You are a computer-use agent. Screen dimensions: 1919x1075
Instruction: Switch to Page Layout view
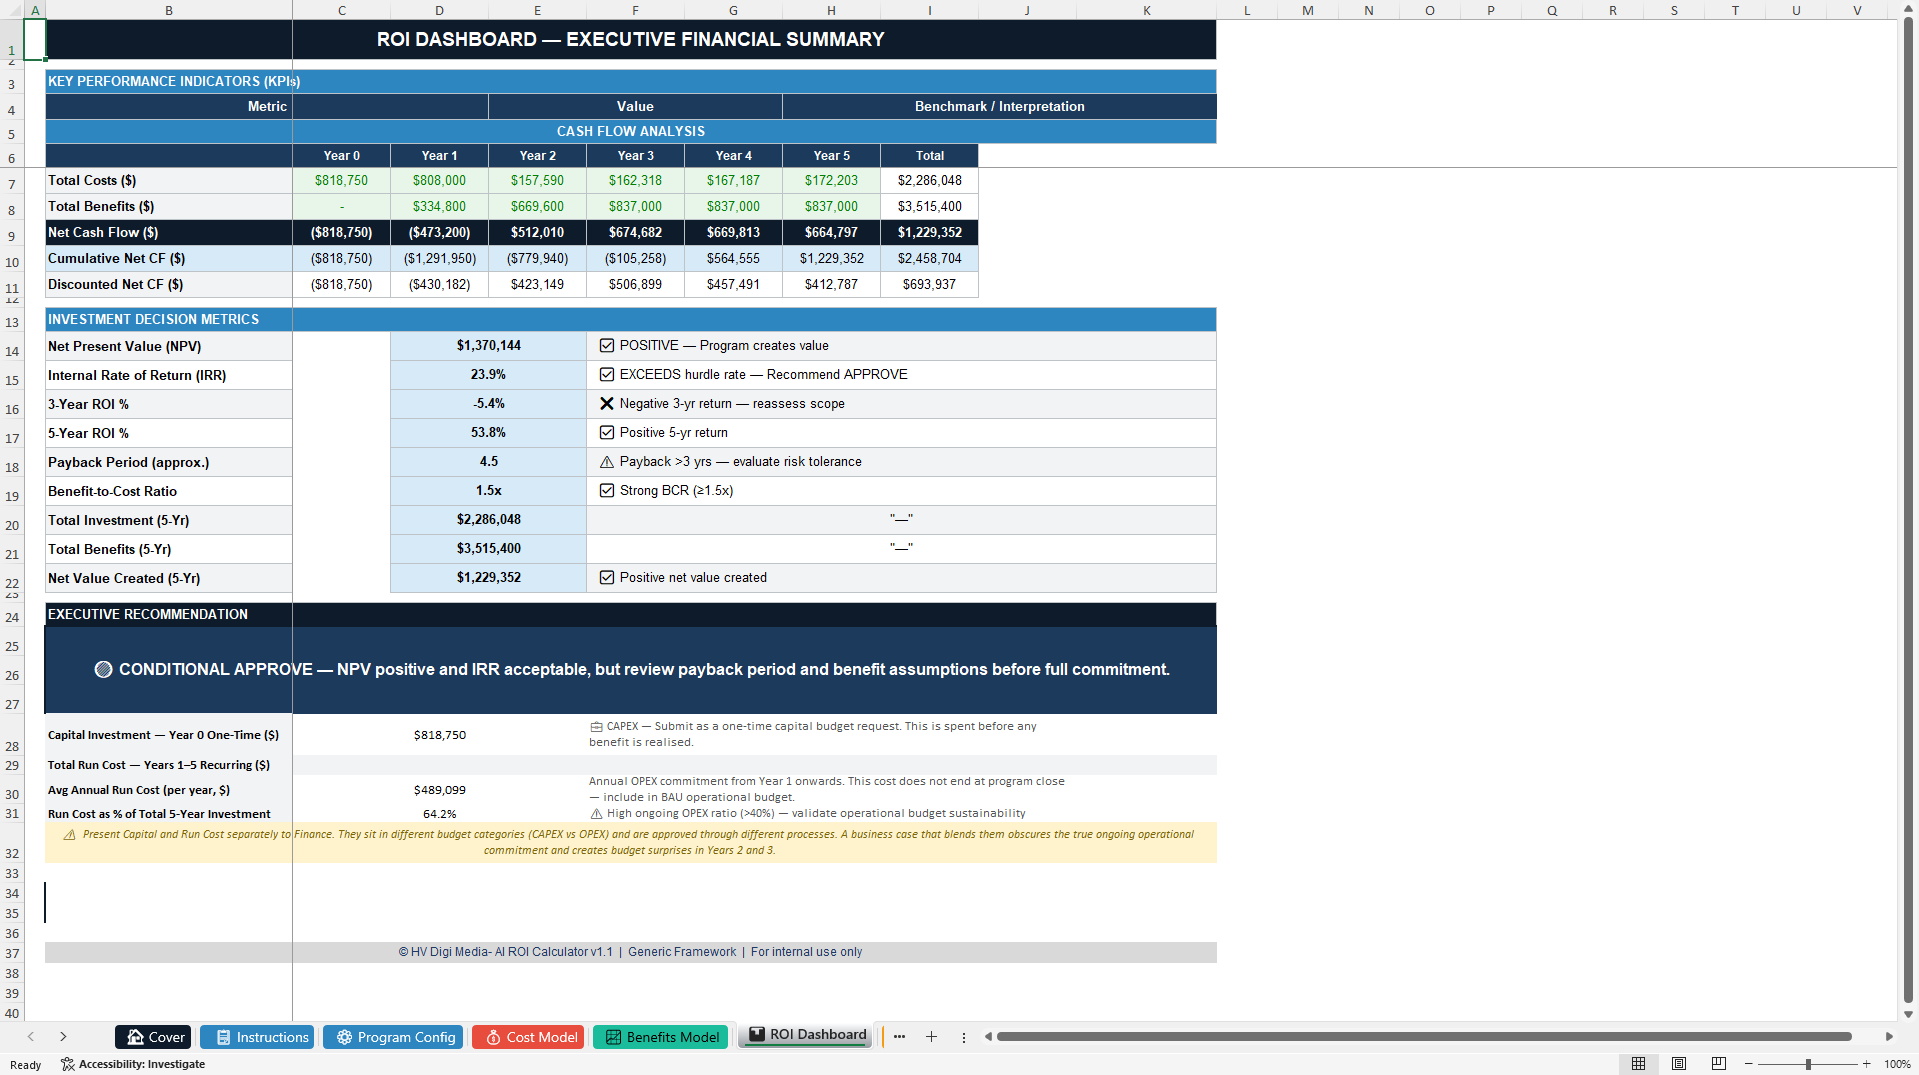pos(1679,1064)
